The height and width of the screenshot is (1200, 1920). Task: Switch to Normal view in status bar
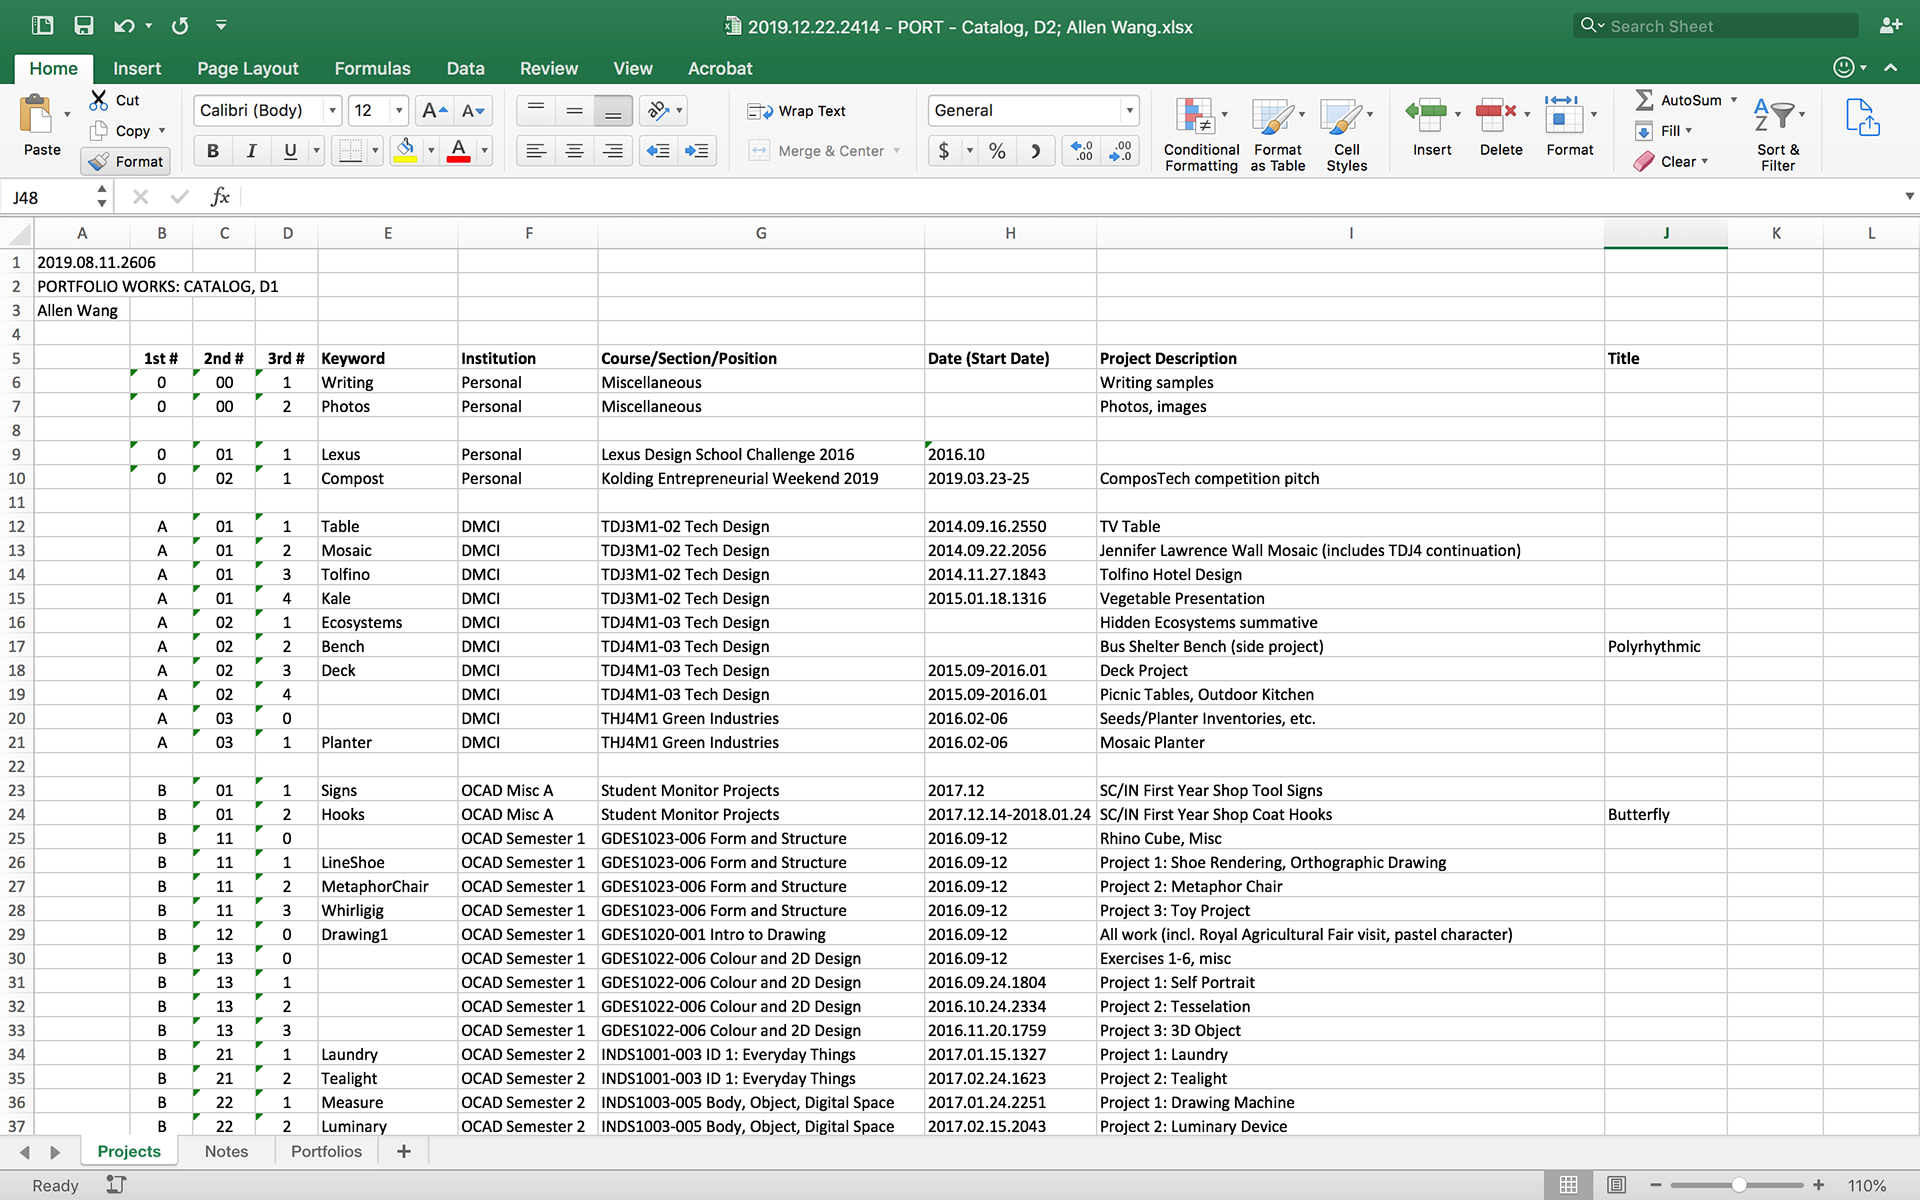1569,1185
